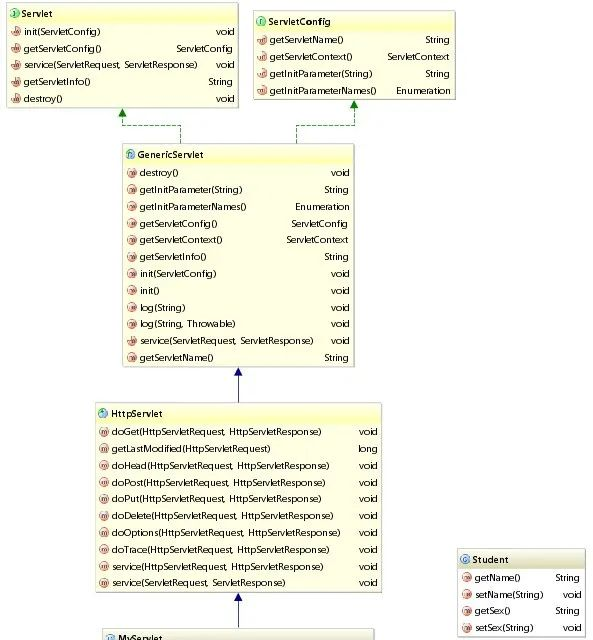The height and width of the screenshot is (640, 593).
Task: Click Enumeration return type in ServletConfig
Action: coord(423,91)
